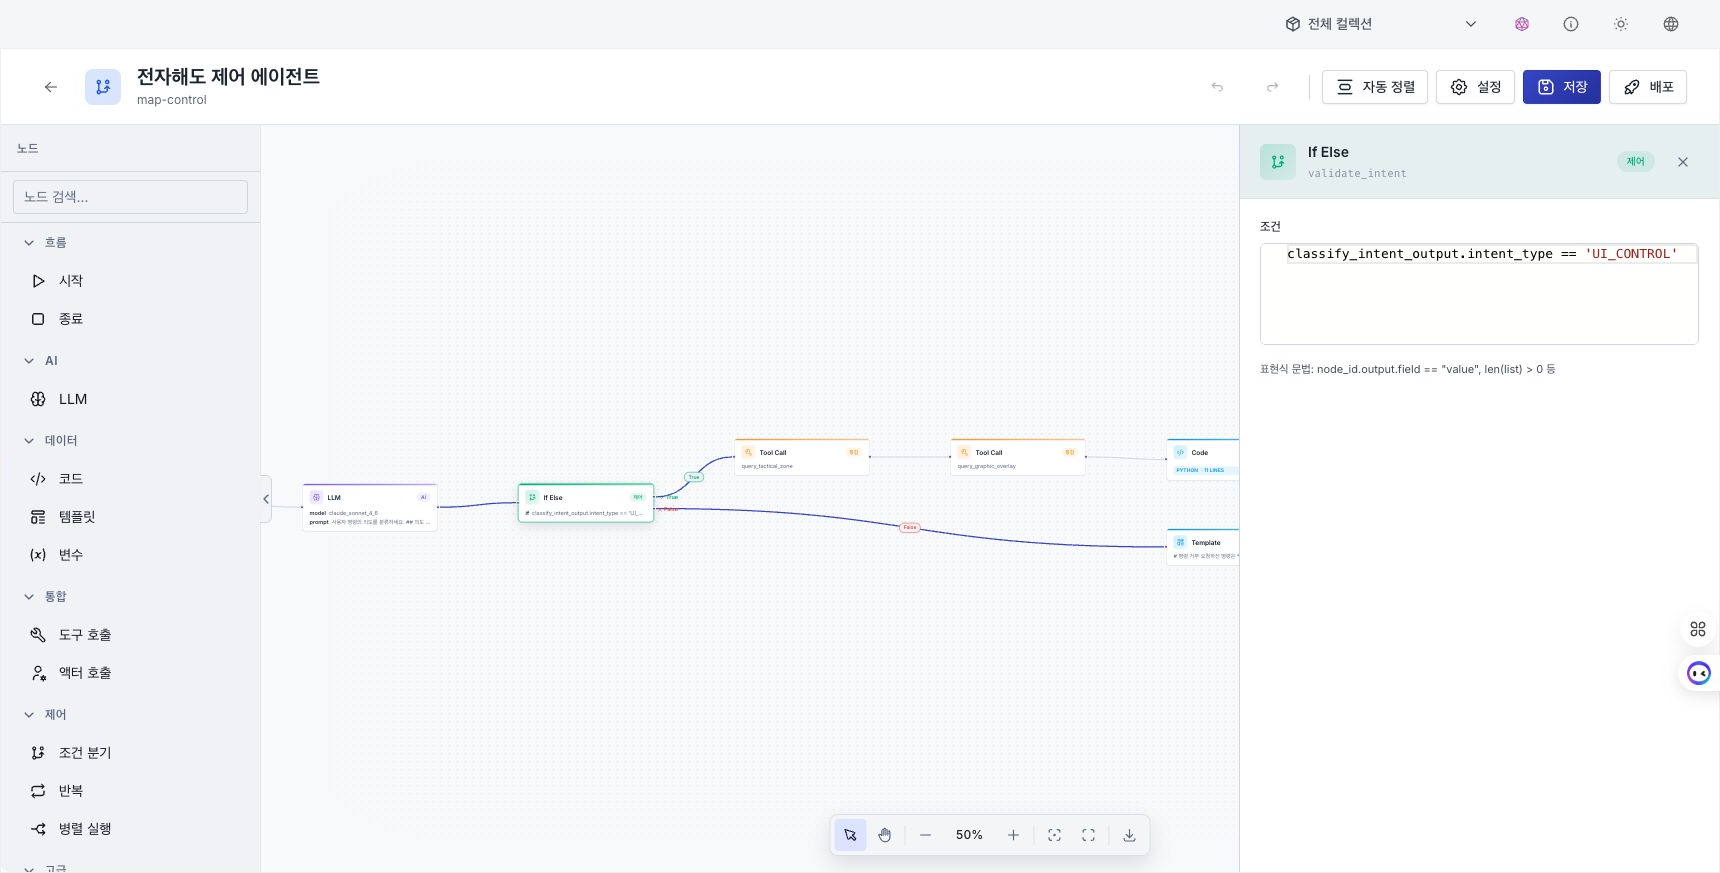Select the 종료 node item

[130, 319]
